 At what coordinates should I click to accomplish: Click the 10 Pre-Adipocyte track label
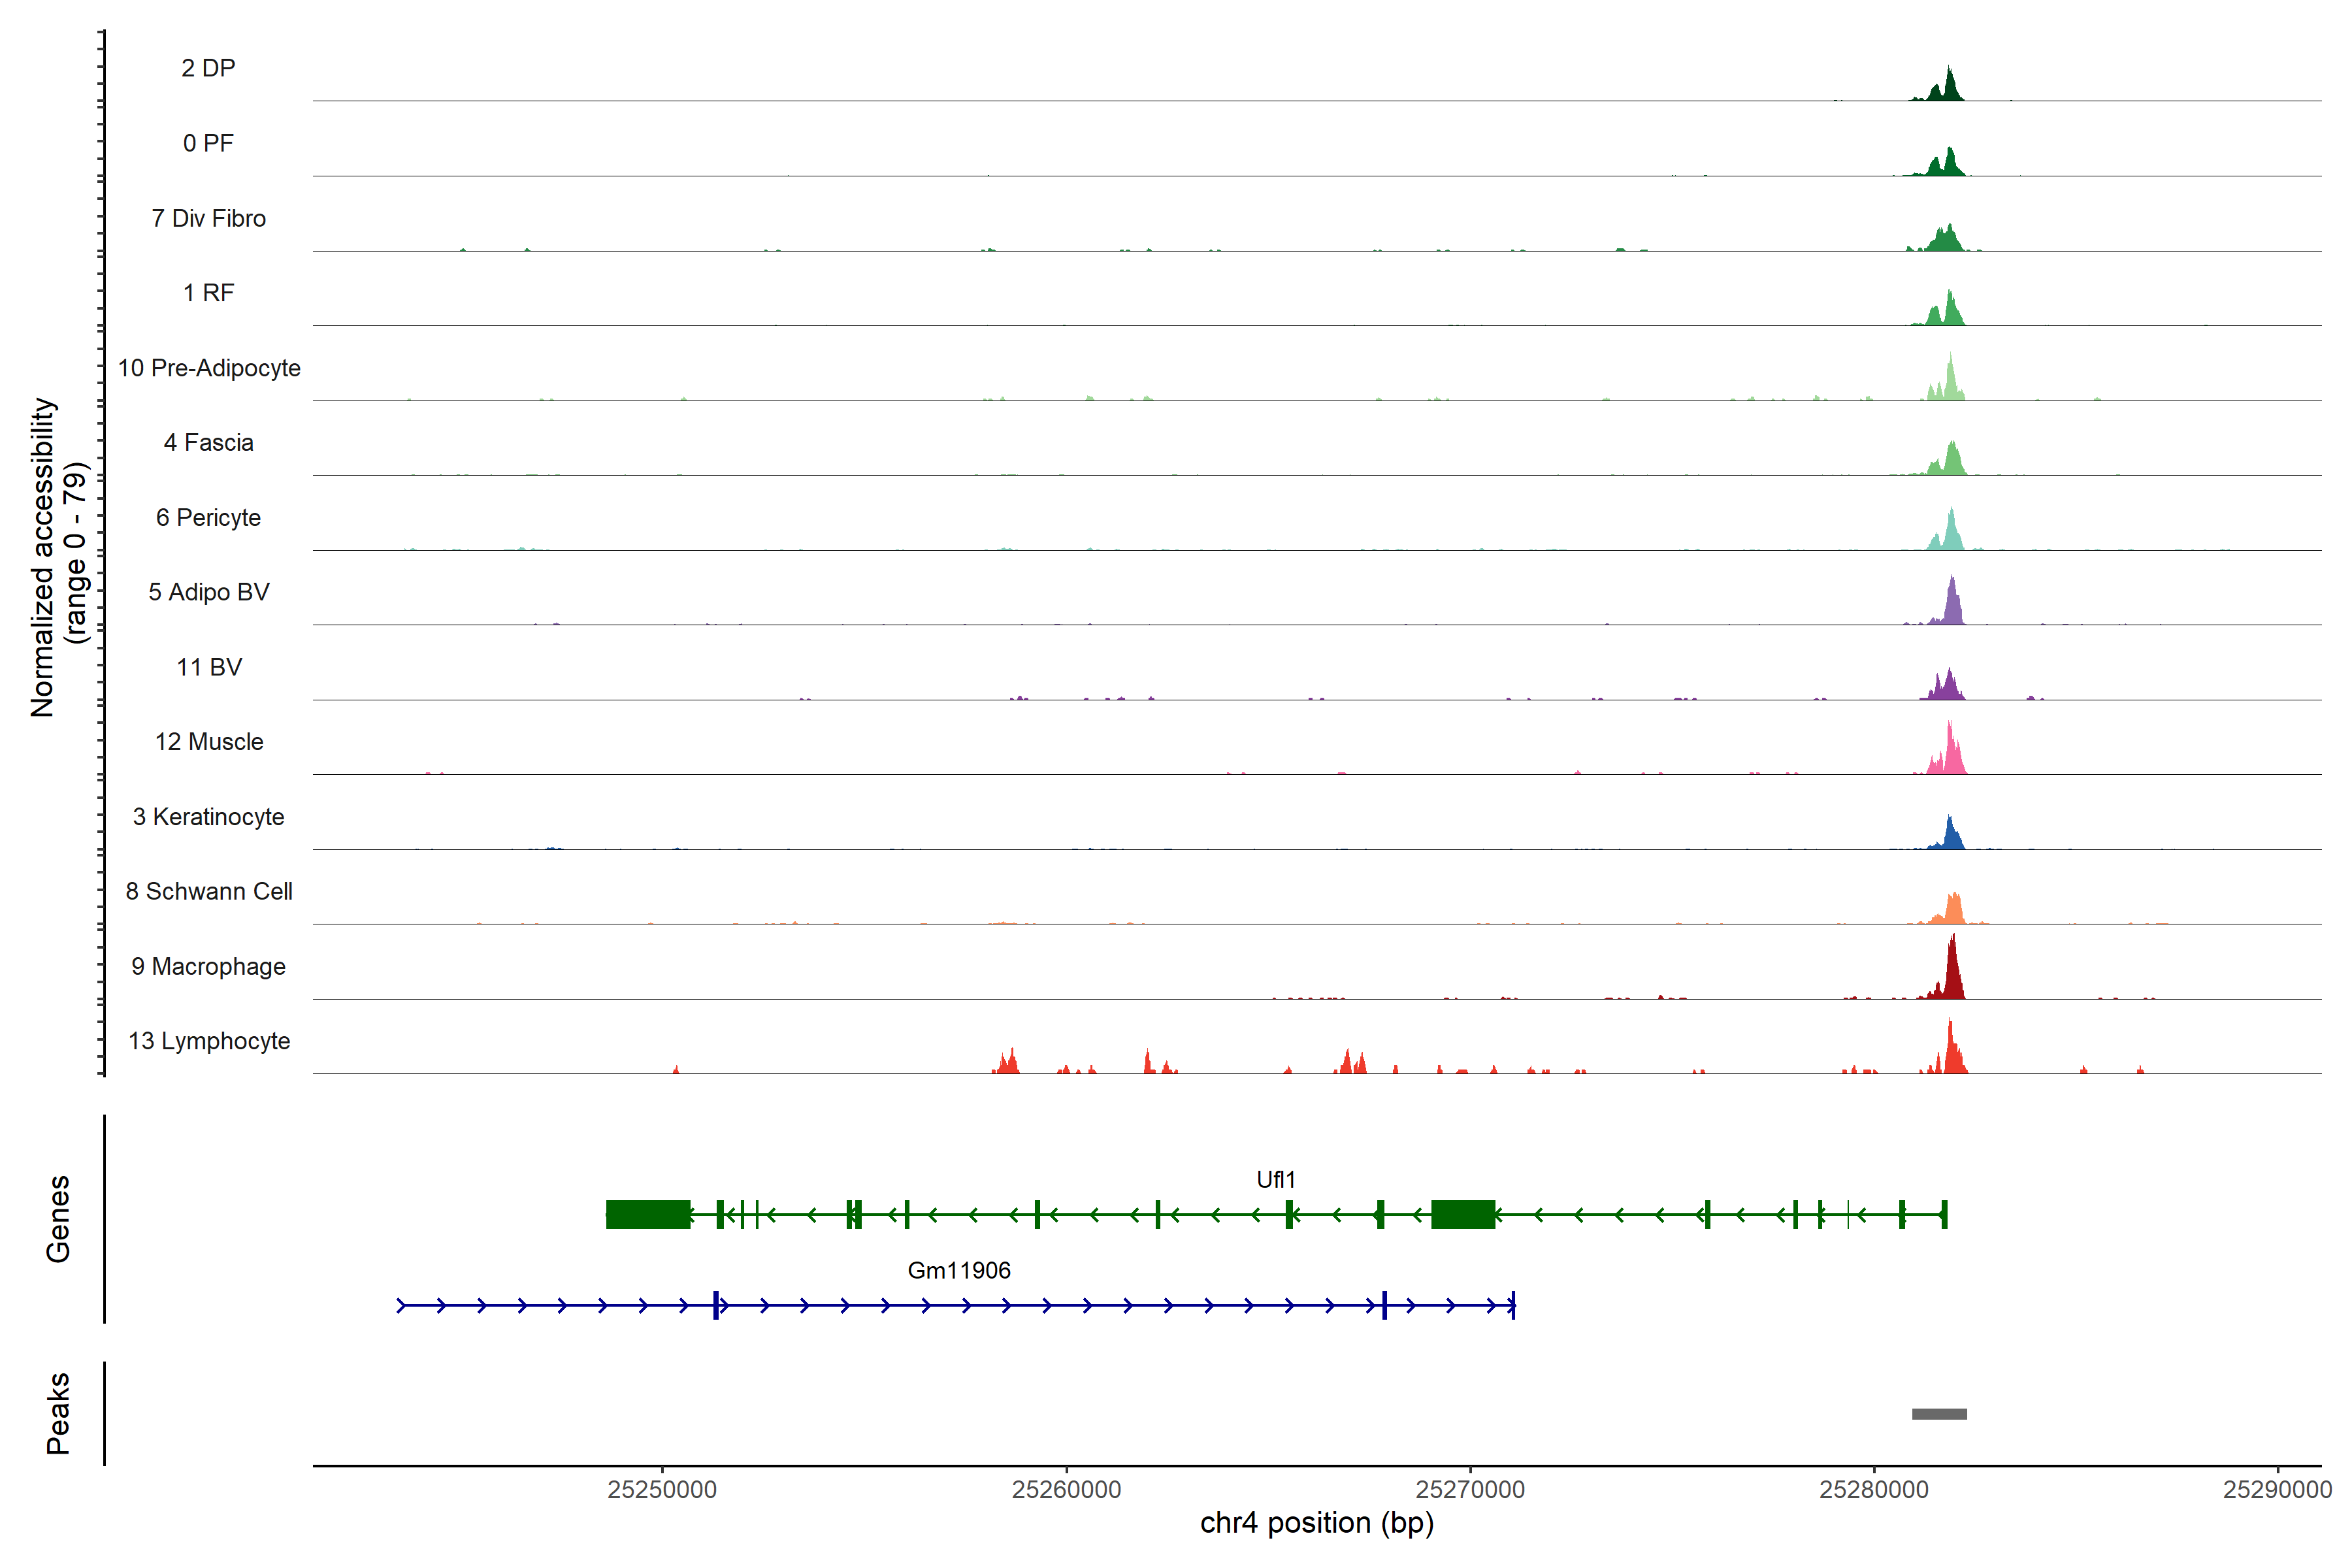tap(209, 368)
